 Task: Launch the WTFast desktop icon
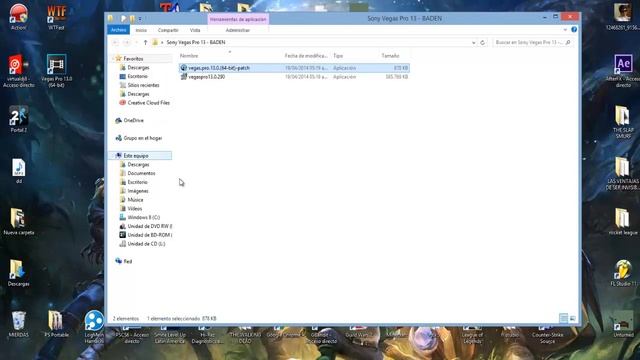[x=56, y=17]
